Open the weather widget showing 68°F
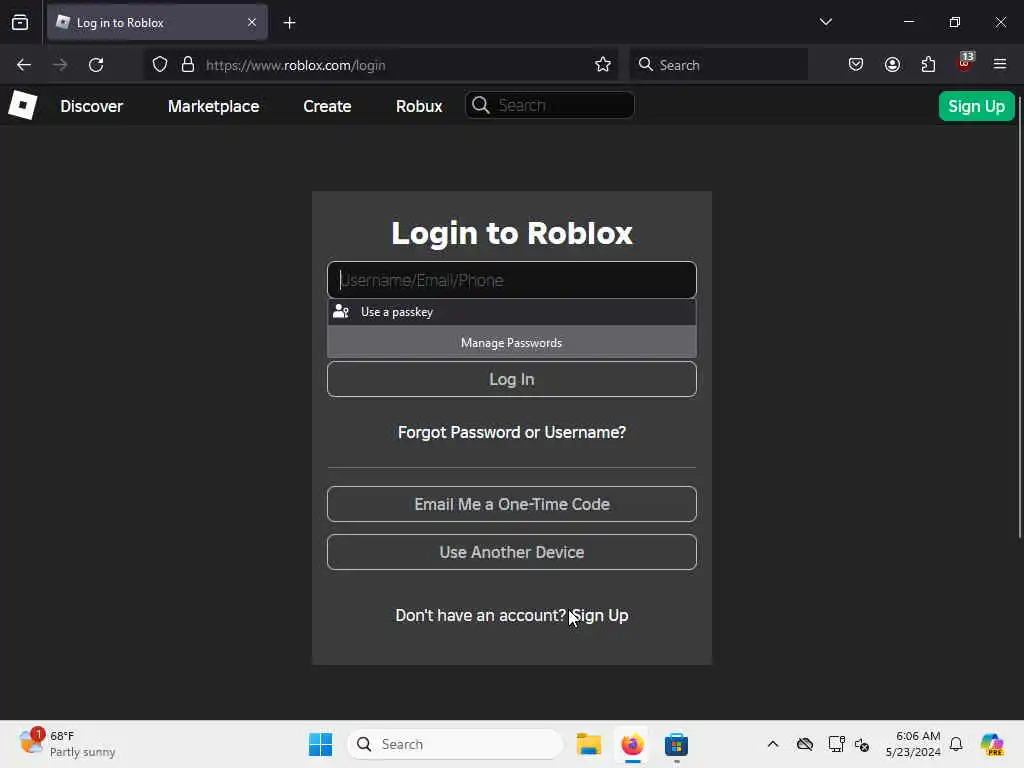 [x=67, y=744]
